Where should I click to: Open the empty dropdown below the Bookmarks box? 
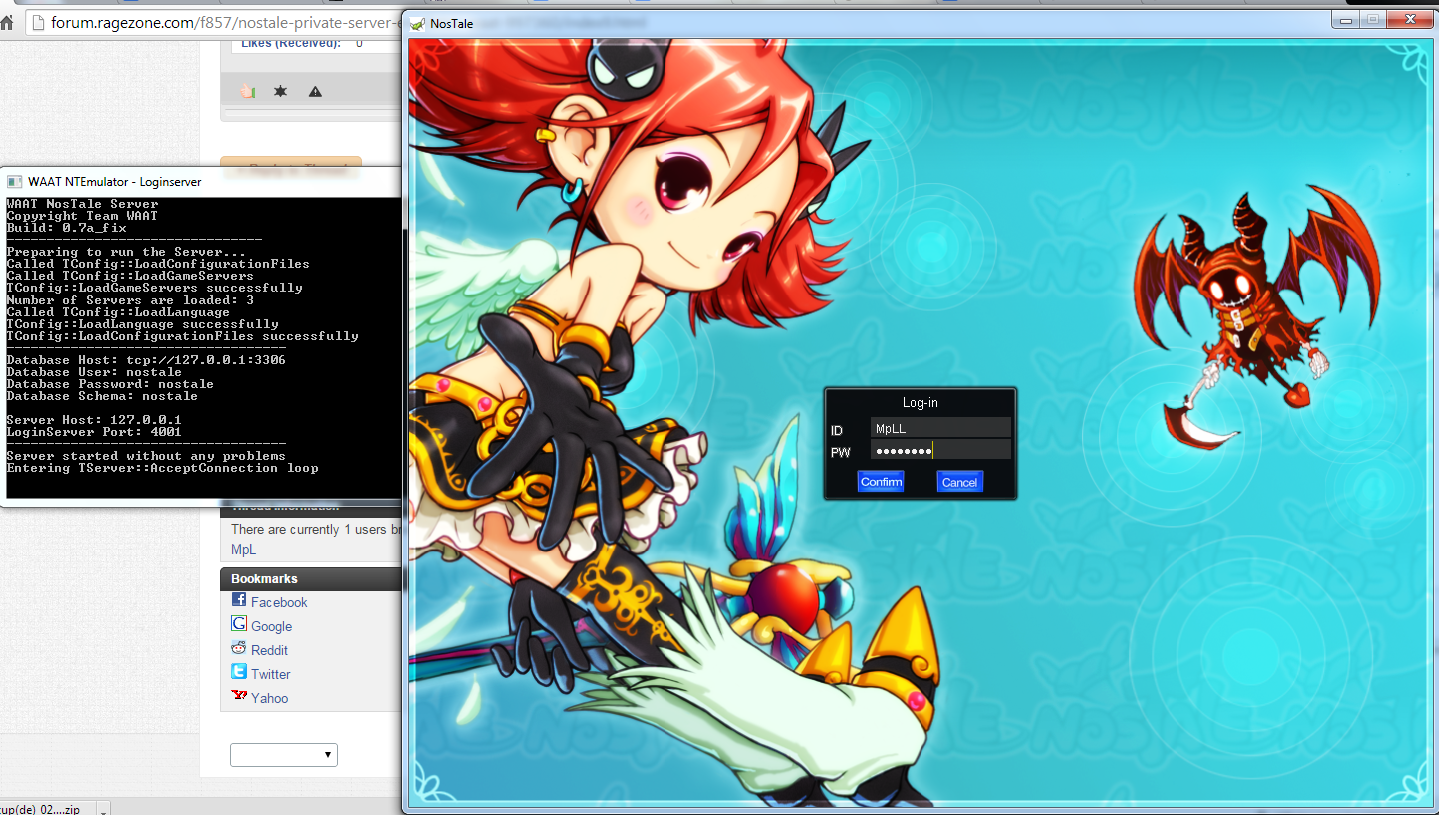click(284, 755)
